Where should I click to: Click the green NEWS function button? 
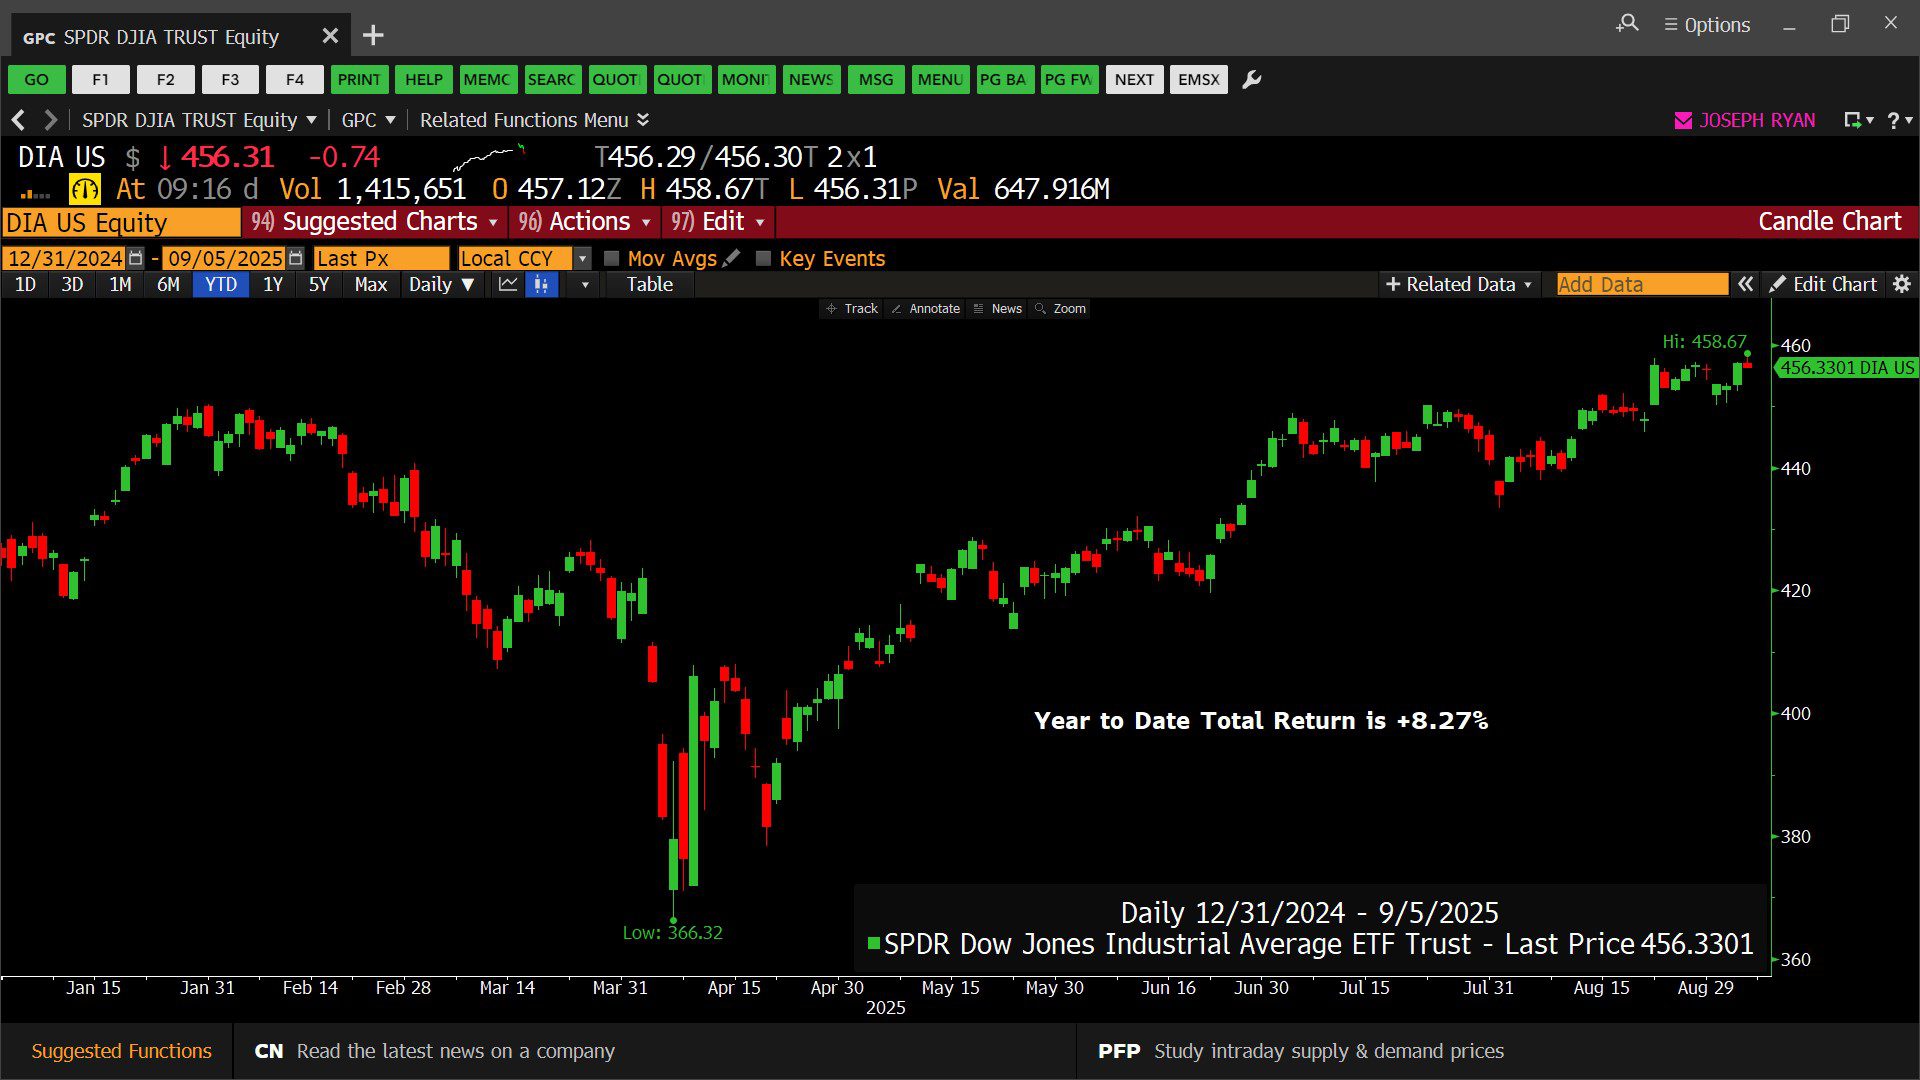coord(810,80)
